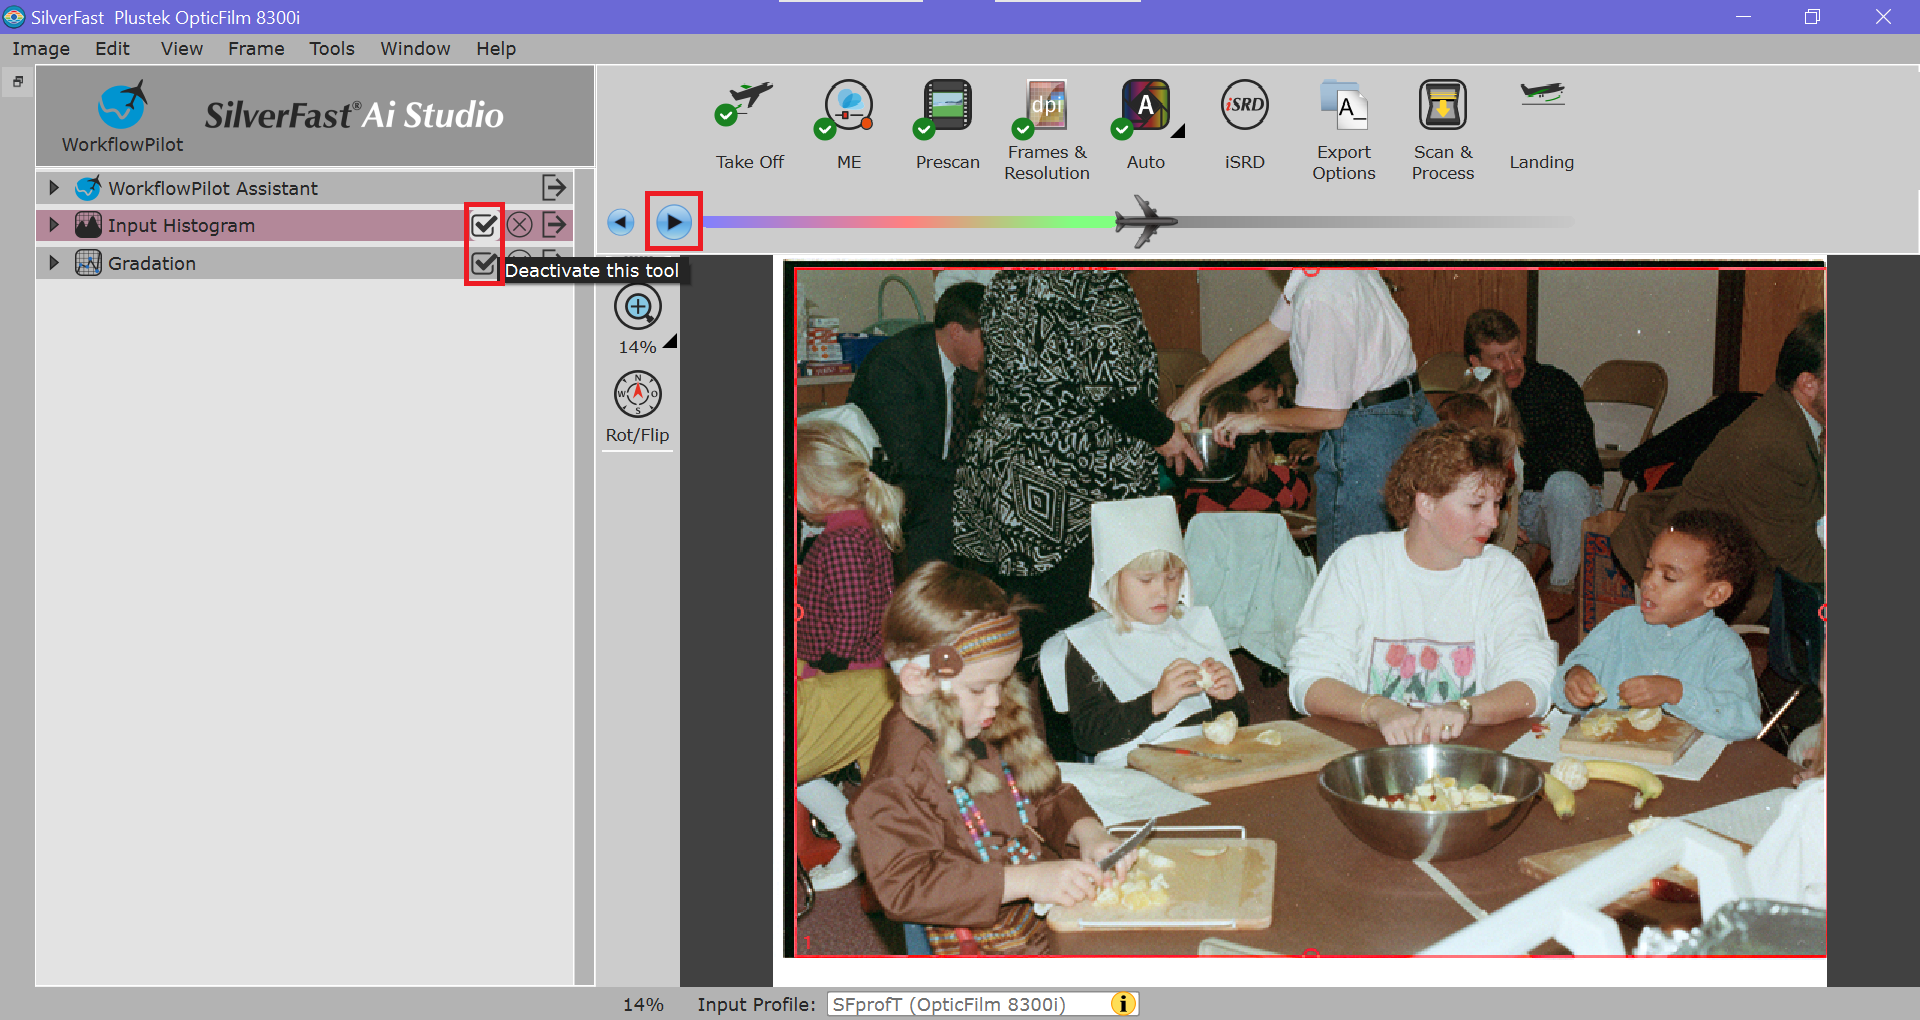Image resolution: width=1920 pixels, height=1020 pixels.
Task: Open the Window menu
Action: tap(415, 48)
